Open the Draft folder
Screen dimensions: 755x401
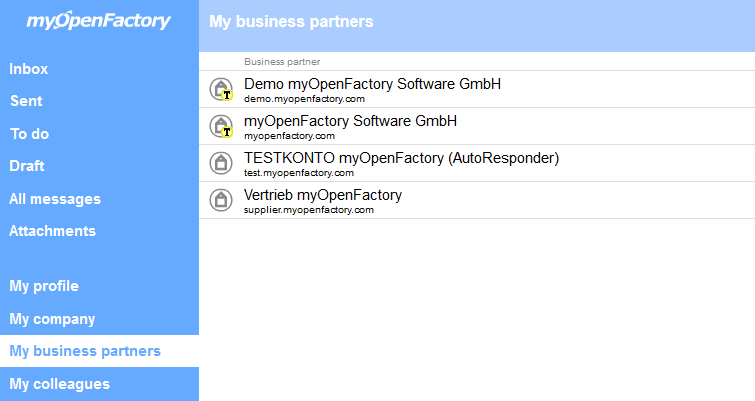(x=27, y=166)
